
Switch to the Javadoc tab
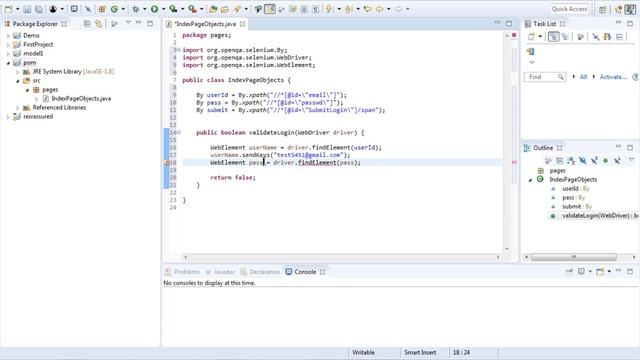[x=220, y=272]
